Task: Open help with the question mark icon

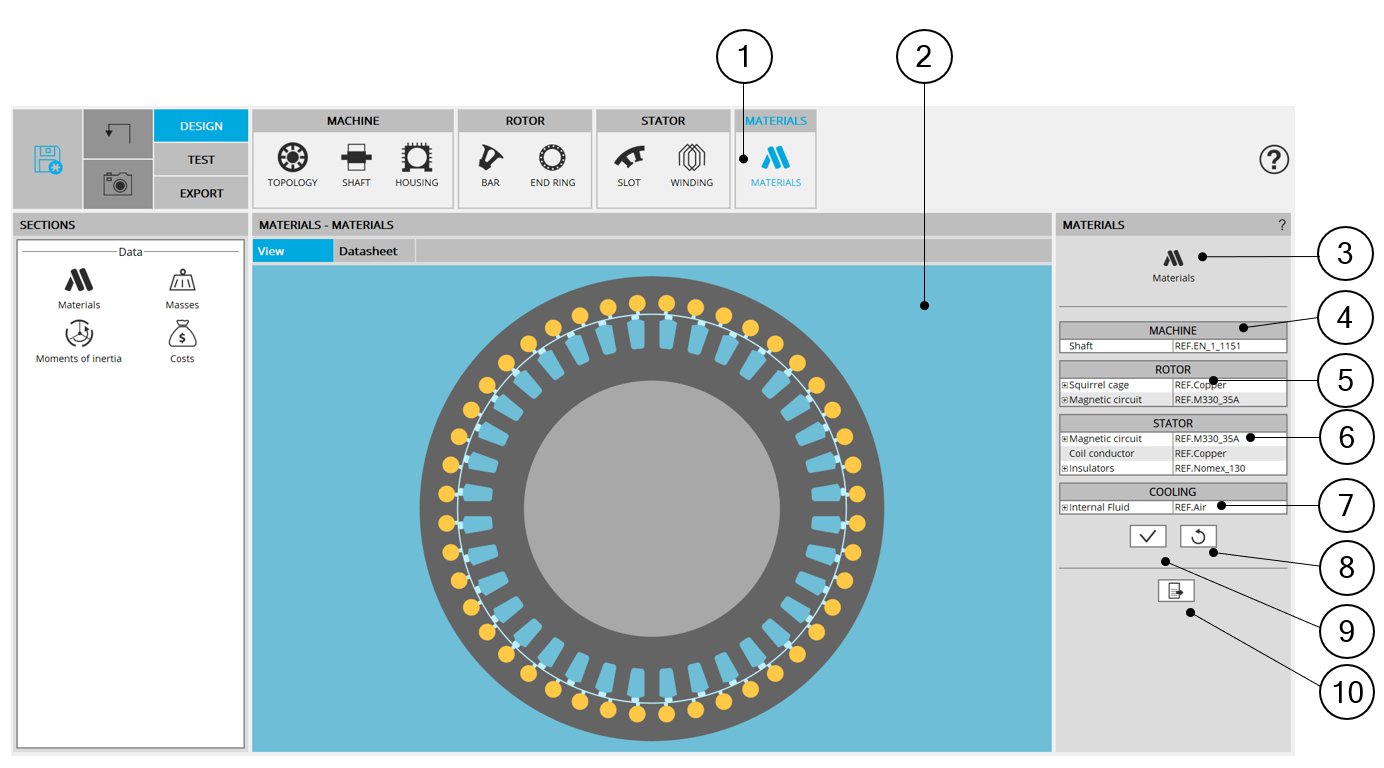Action: pyautogui.click(x=1273, y=159)
